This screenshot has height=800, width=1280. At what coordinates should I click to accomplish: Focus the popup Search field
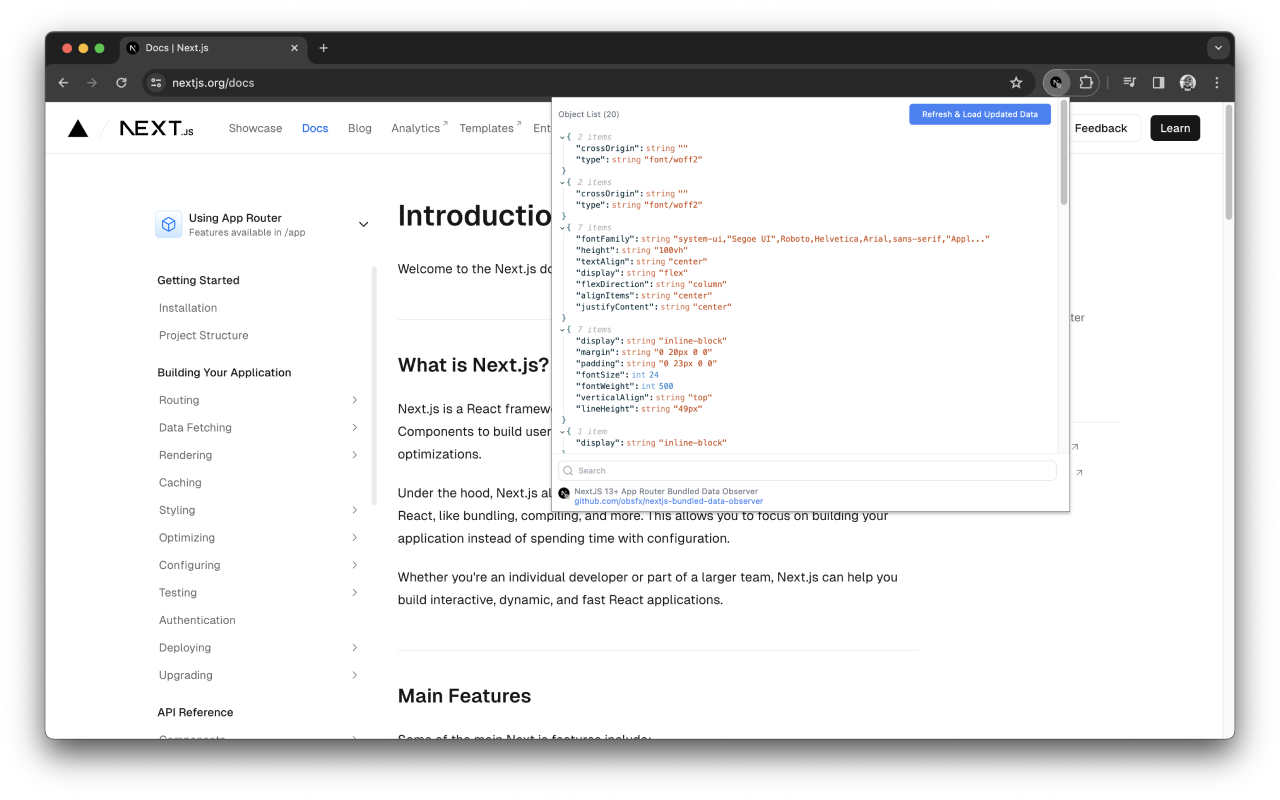tap(807, 471)
